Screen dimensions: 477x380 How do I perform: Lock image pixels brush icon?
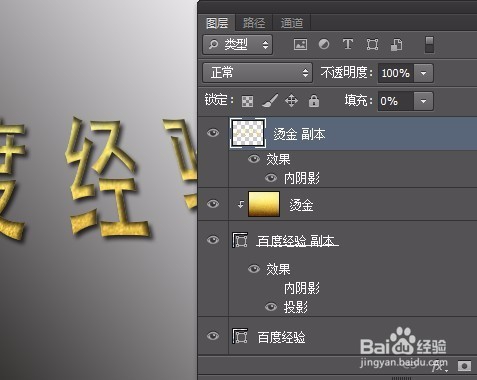click(x=270, y=101)
